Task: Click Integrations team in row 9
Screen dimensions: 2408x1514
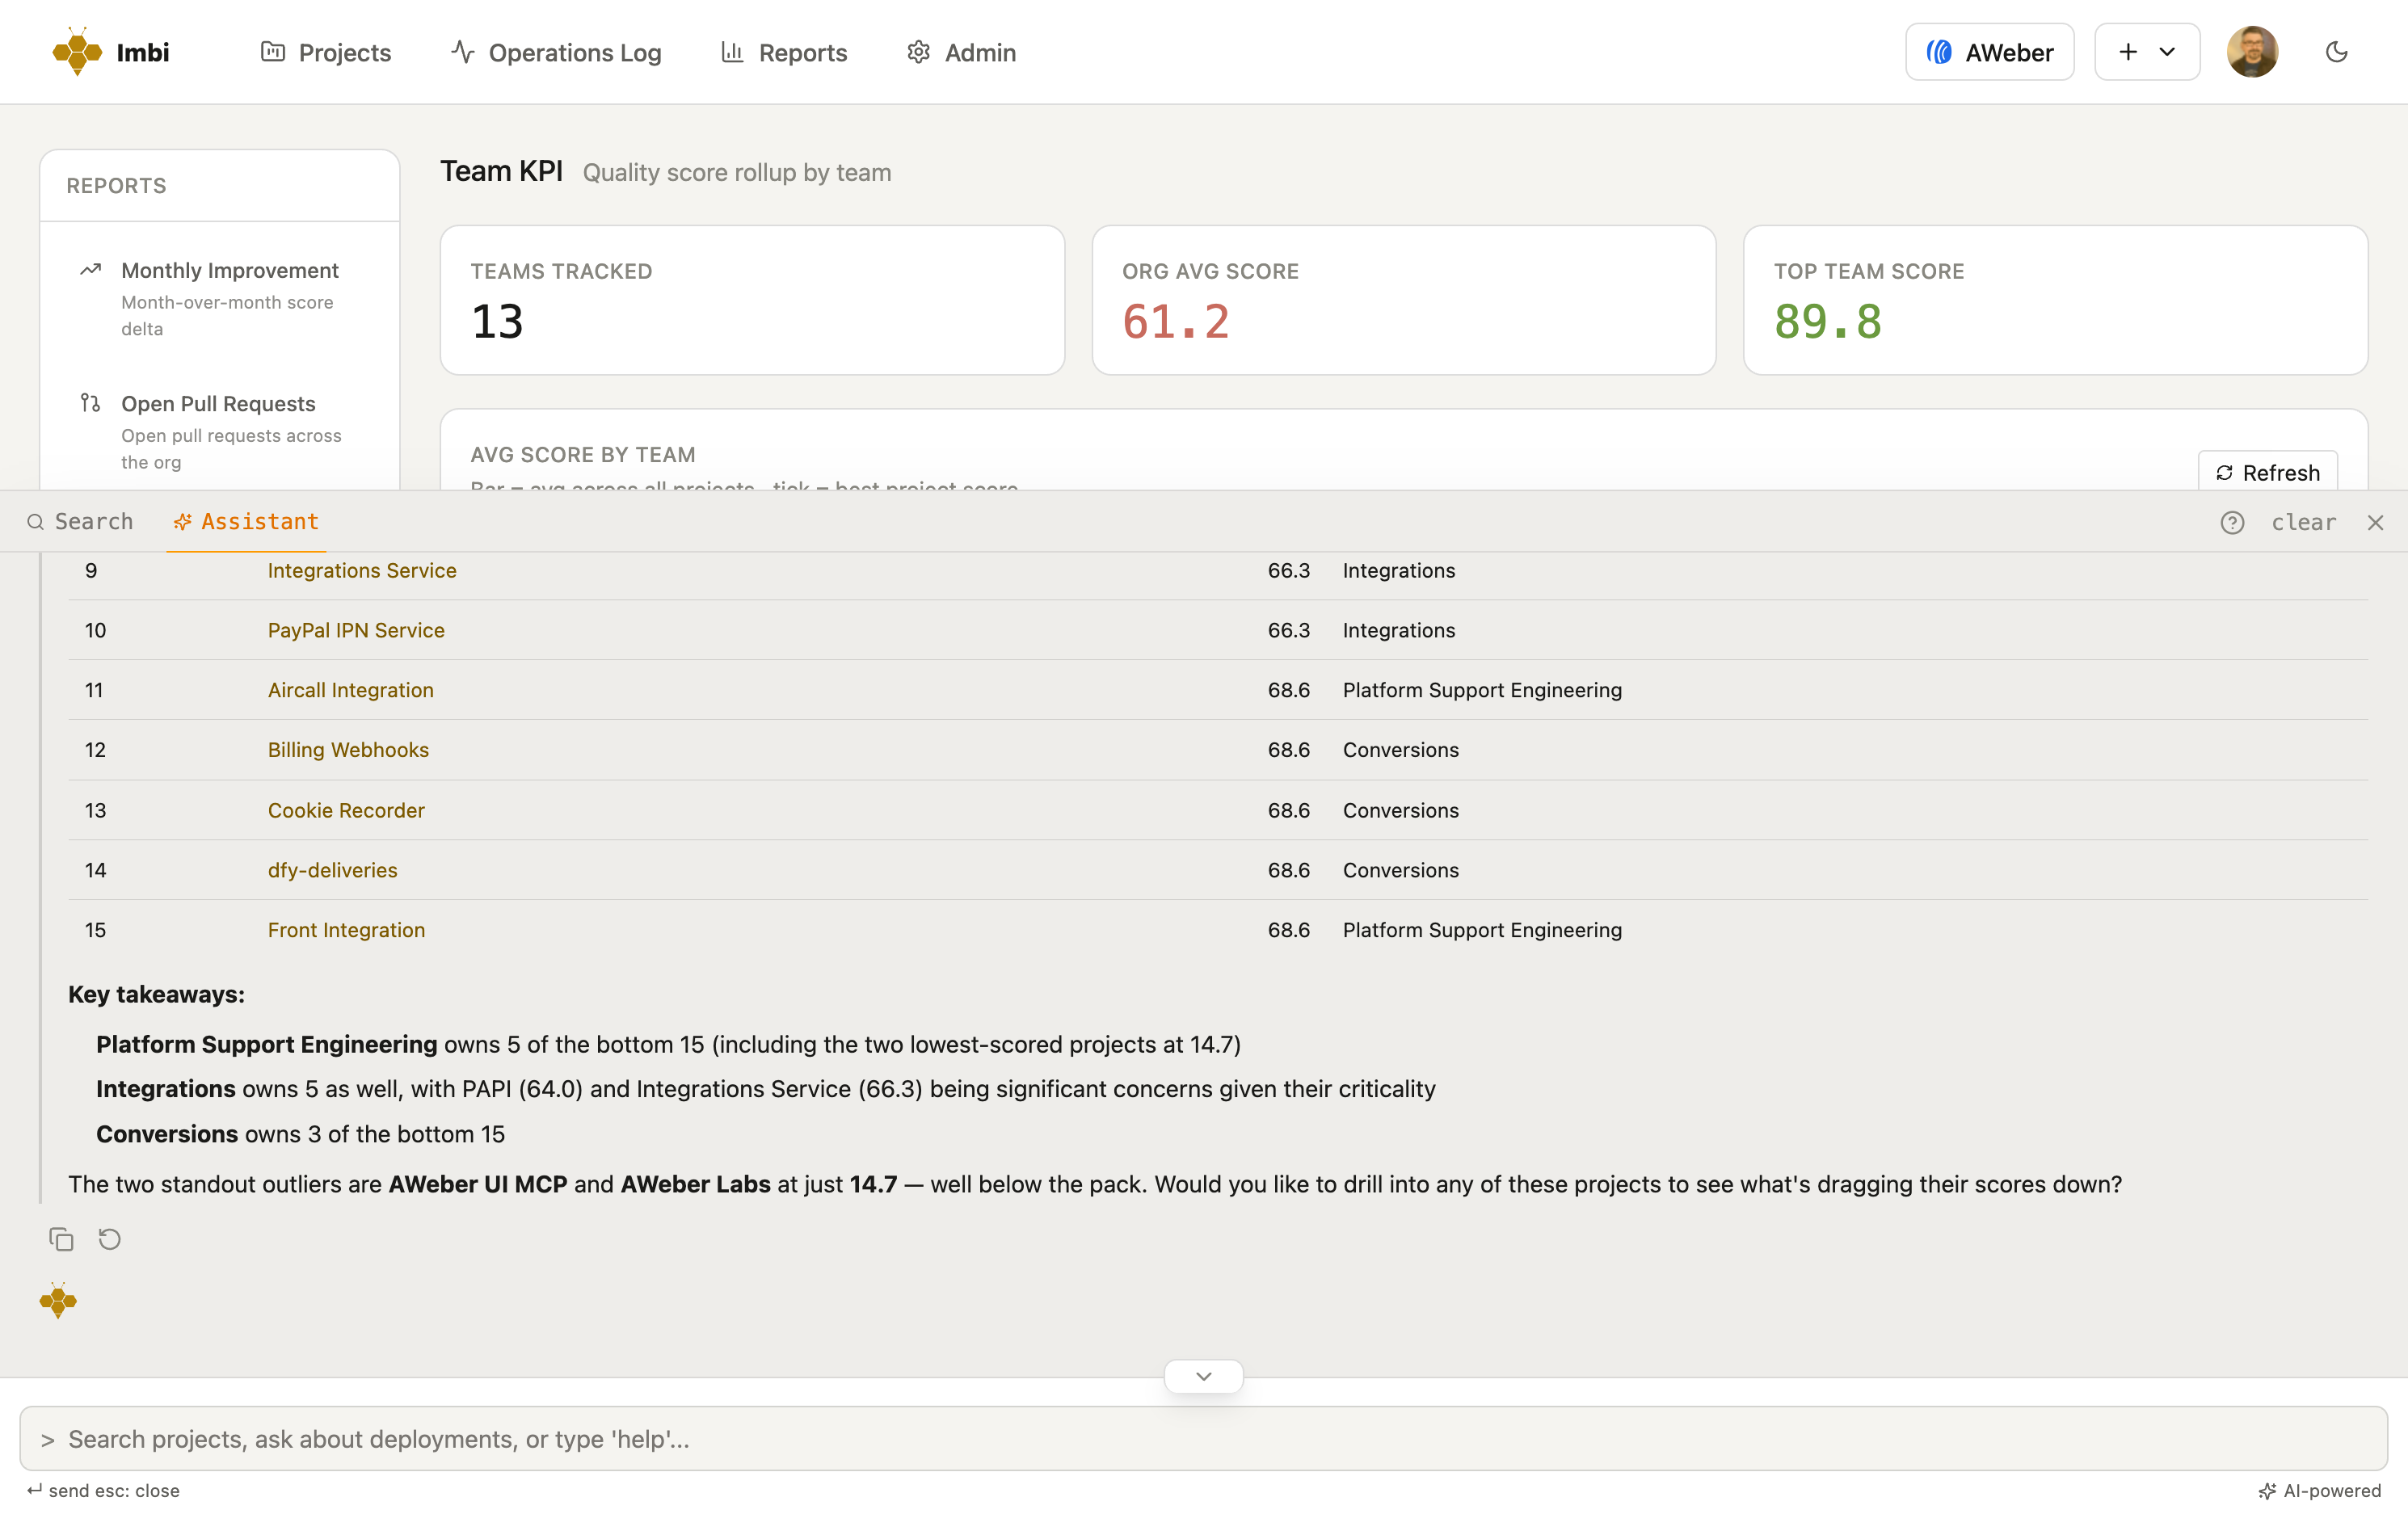Action: click(1398, 570)
